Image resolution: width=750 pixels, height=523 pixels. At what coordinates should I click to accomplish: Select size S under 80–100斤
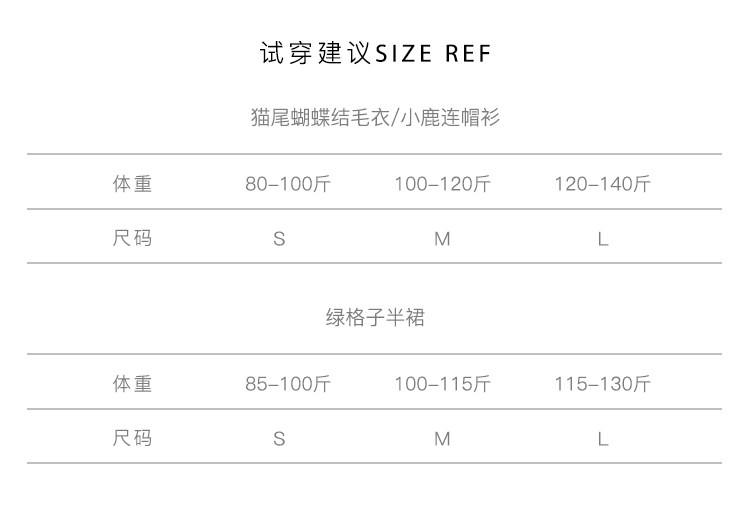pos(279,239)
